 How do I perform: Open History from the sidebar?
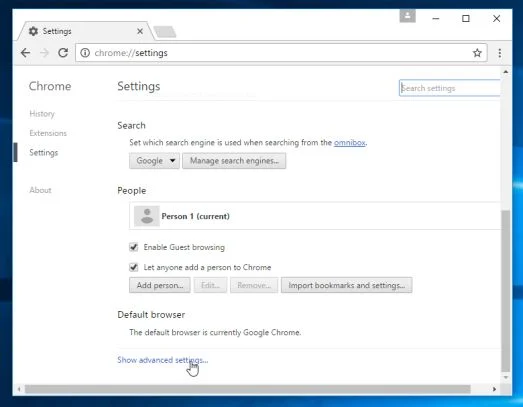tap(42, 114)
